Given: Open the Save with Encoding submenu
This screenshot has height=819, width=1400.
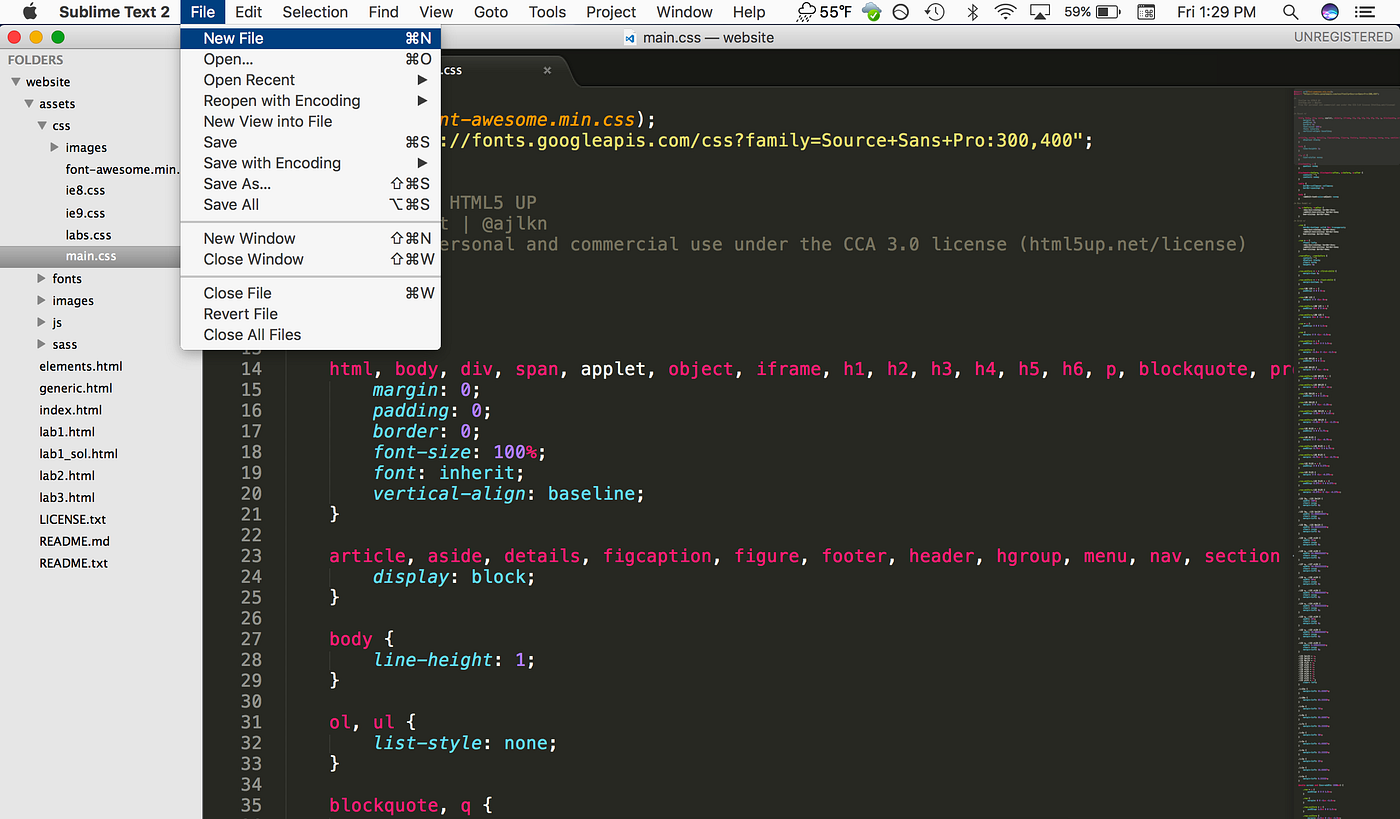Looking at the screenshot, I should pos(310,163).
